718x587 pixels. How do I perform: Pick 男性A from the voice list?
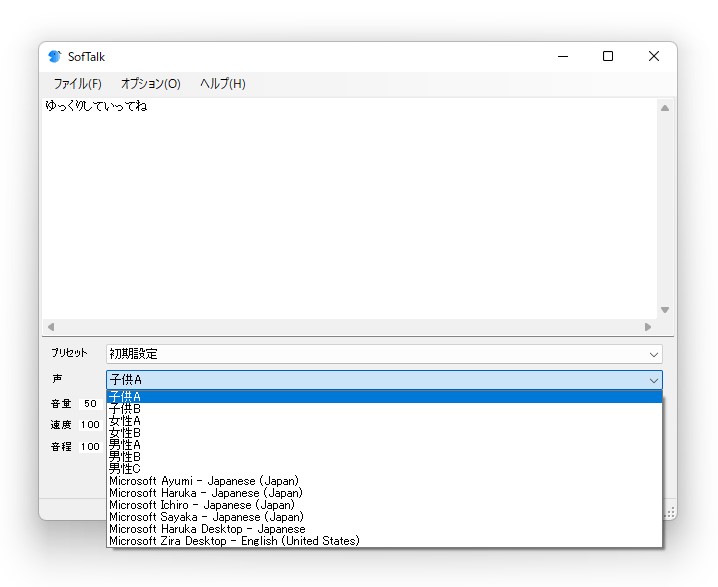point(384,445)
